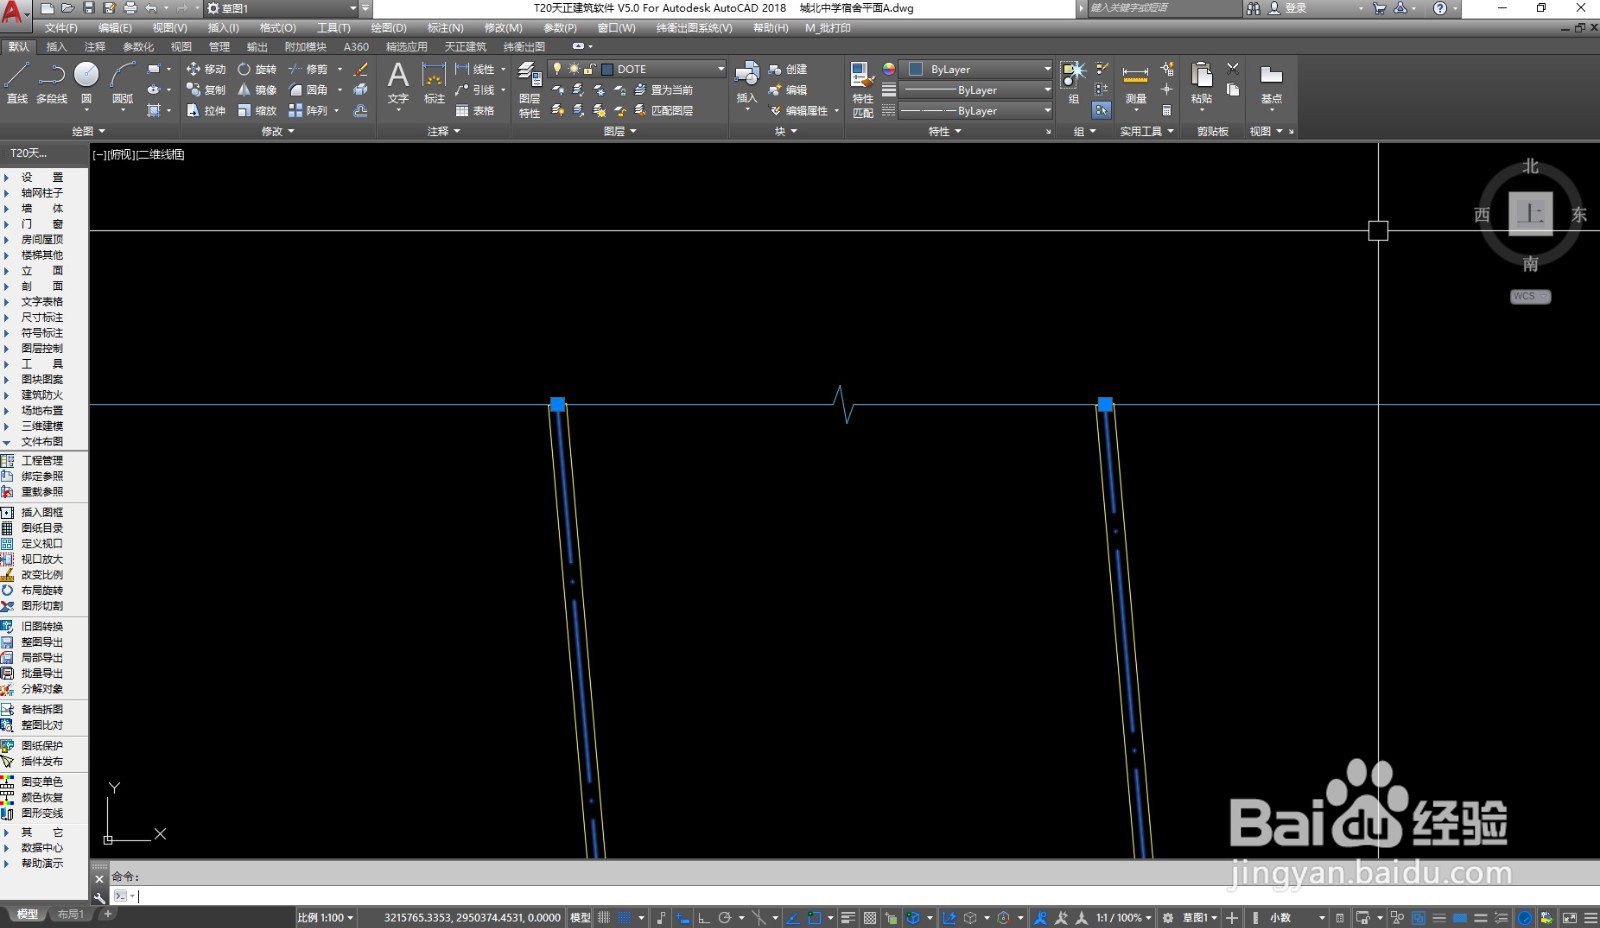Click the Mirror (镜像) tool
The height and width of the screenshot is (928, 1600).
click(x=257, y=90)
